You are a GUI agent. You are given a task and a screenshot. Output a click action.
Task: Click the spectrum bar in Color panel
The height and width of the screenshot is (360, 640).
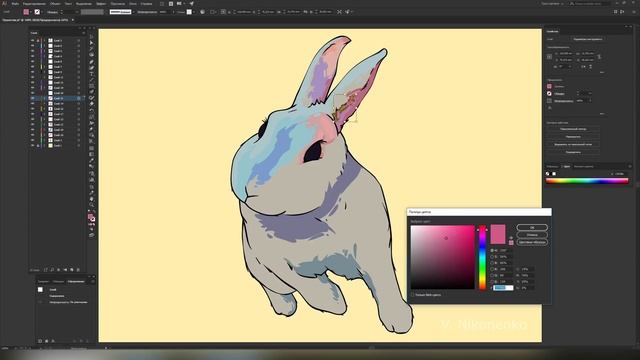(587, 181)
